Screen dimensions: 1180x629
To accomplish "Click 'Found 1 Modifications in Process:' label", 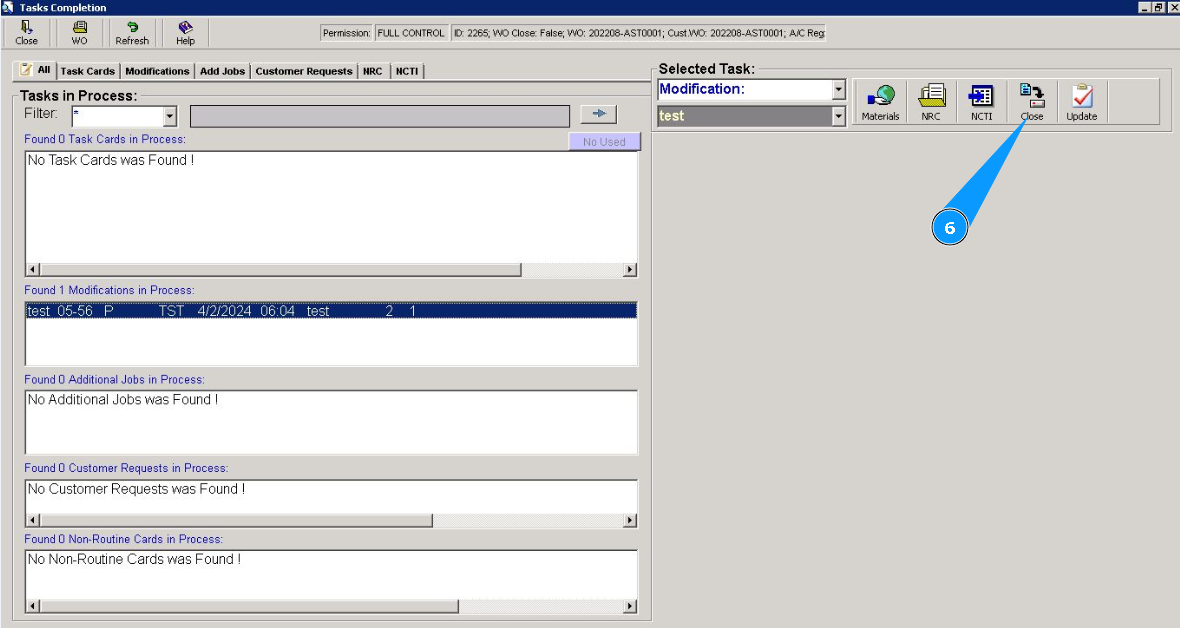I will [109, 290].
